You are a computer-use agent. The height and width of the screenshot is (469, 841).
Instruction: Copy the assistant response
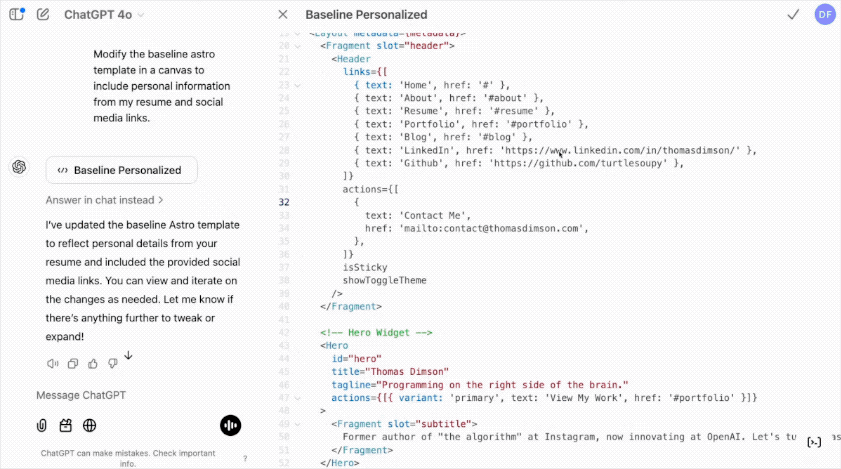click(x=73, y=364)
